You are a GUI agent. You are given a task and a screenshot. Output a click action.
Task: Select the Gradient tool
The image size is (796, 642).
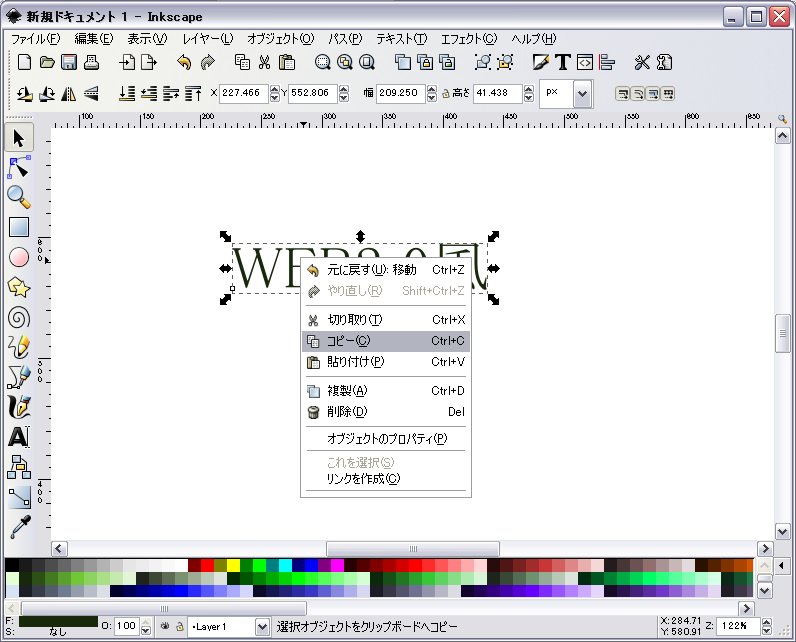pos(19,497)
